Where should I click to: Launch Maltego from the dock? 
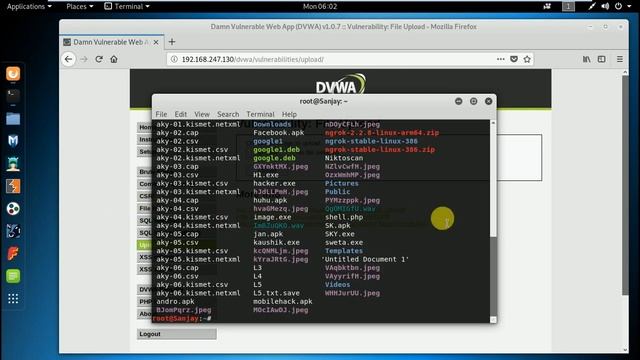pyautogui.click(x=13, y=231)
